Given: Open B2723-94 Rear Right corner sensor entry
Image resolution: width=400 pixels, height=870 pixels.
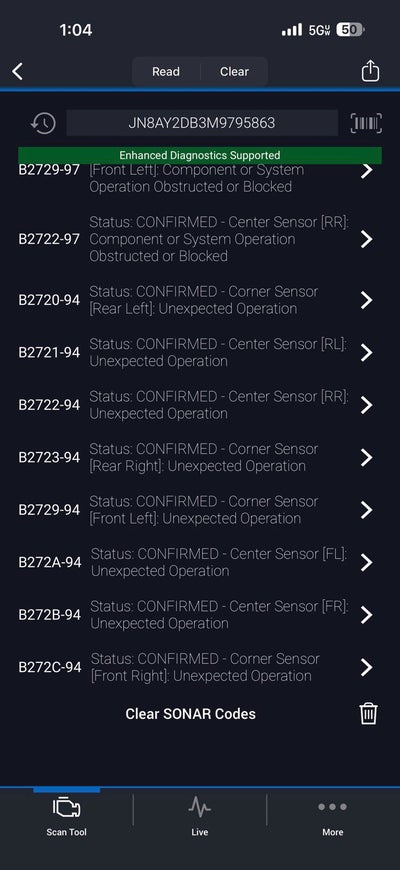Looking at the screenshot, I should tap(200, 458).
